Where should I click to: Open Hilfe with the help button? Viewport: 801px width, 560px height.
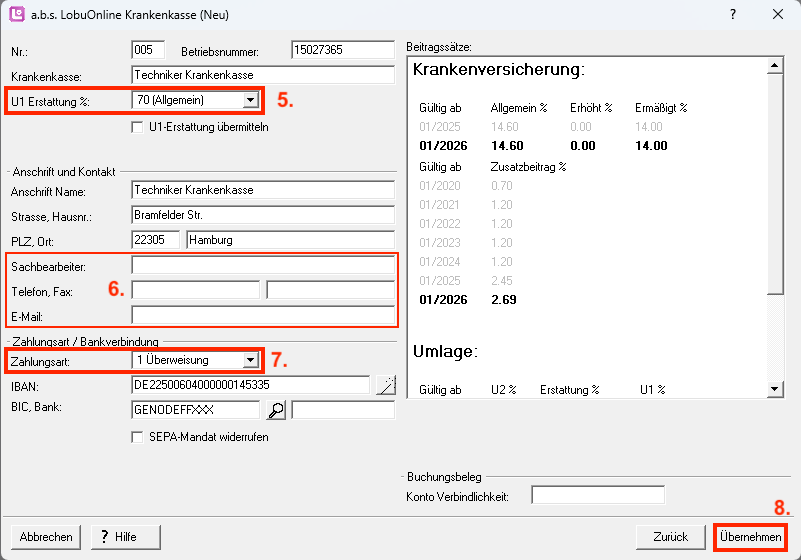(118, 537)
